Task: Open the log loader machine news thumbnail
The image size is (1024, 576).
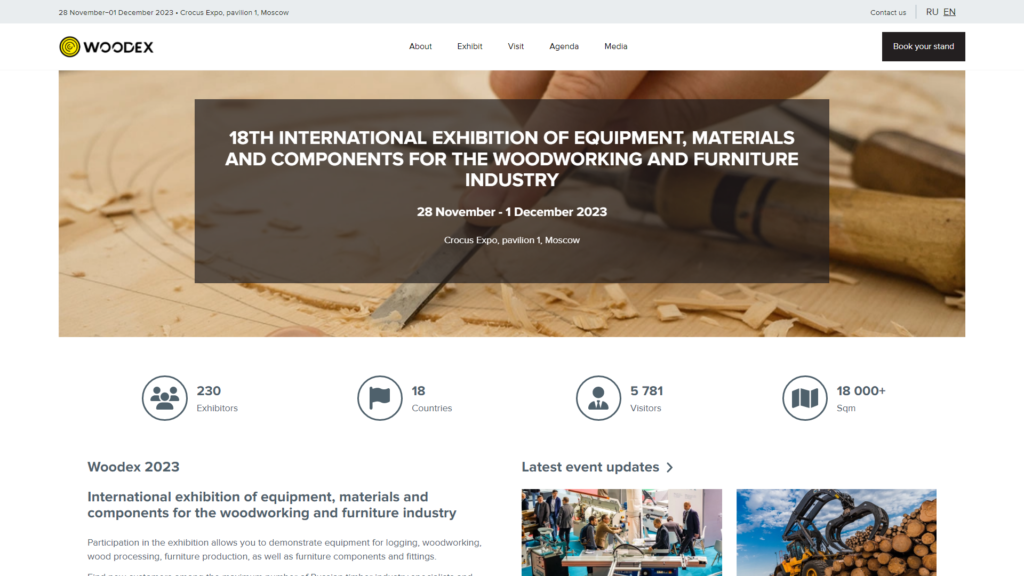Action: 836,532
